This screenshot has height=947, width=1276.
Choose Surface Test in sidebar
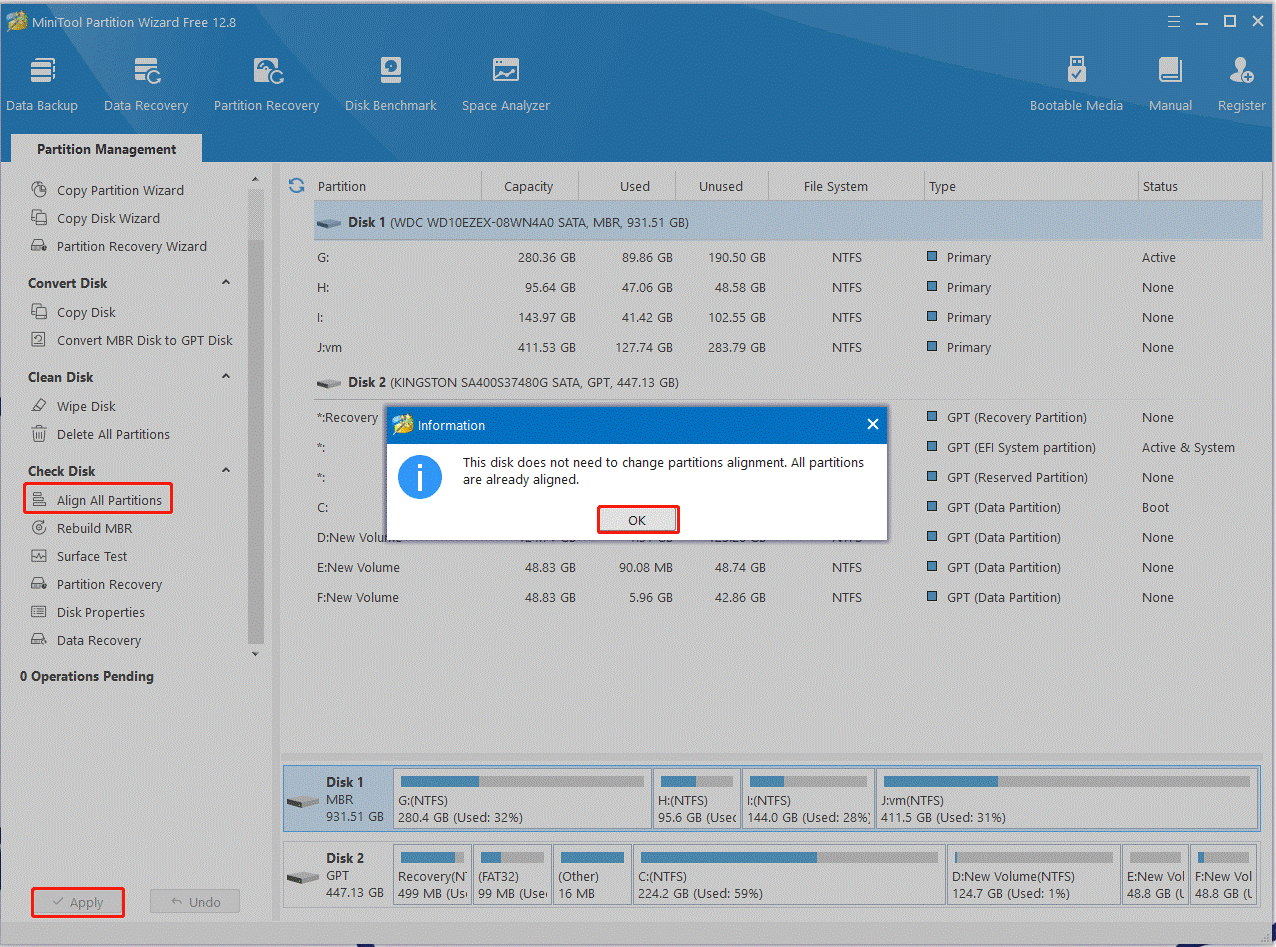(92, 556)
